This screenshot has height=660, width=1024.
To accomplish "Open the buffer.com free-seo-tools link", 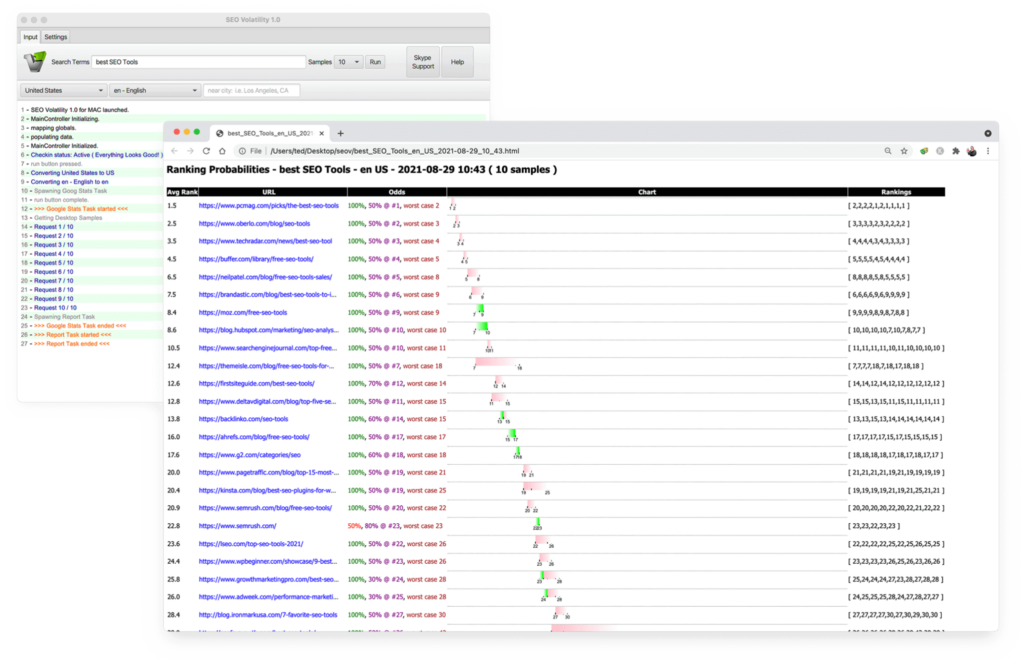I will coord(256,259).
